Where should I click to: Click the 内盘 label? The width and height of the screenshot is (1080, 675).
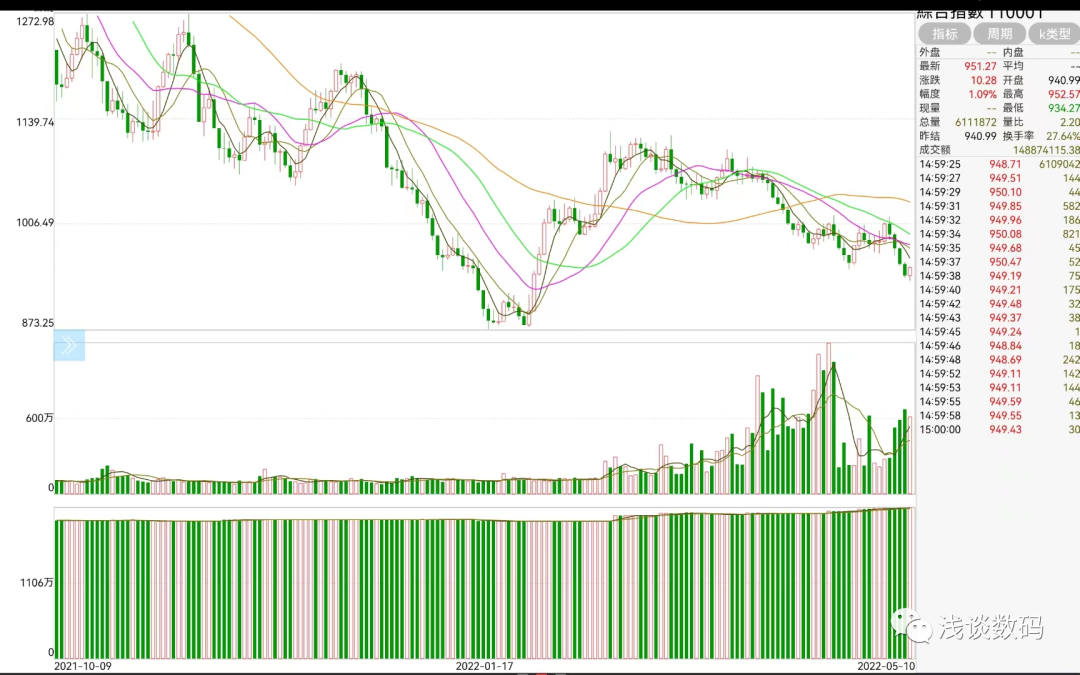[x=1013, y=52]
